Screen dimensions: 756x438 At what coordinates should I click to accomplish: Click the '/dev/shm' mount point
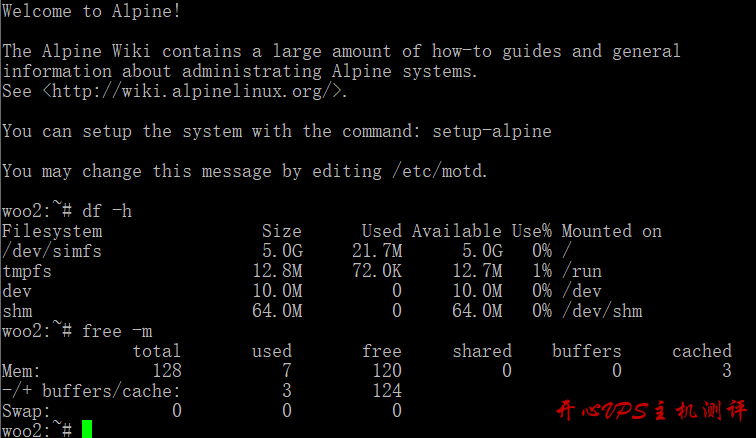click(602, 311)
